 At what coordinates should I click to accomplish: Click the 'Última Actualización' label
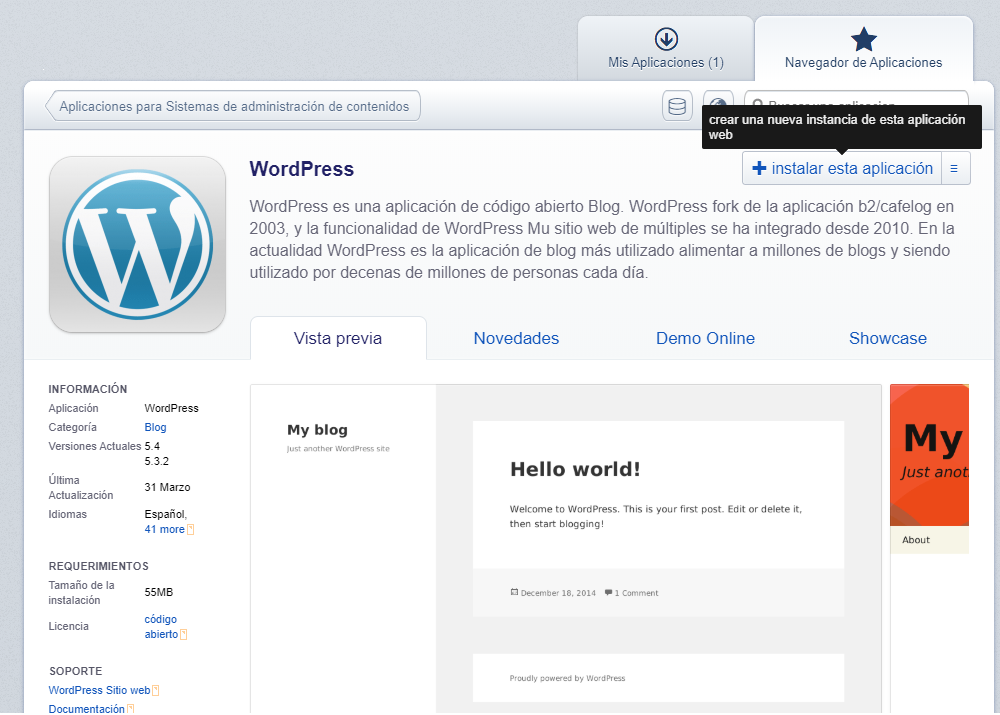click(x=81, y=487)
